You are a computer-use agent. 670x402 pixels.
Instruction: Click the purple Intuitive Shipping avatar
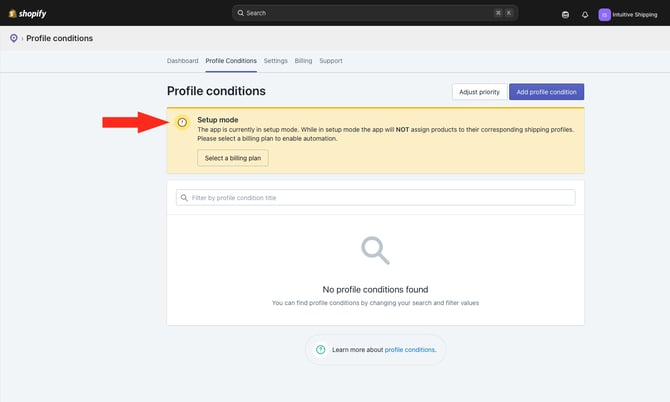click(x=604, y=15)
